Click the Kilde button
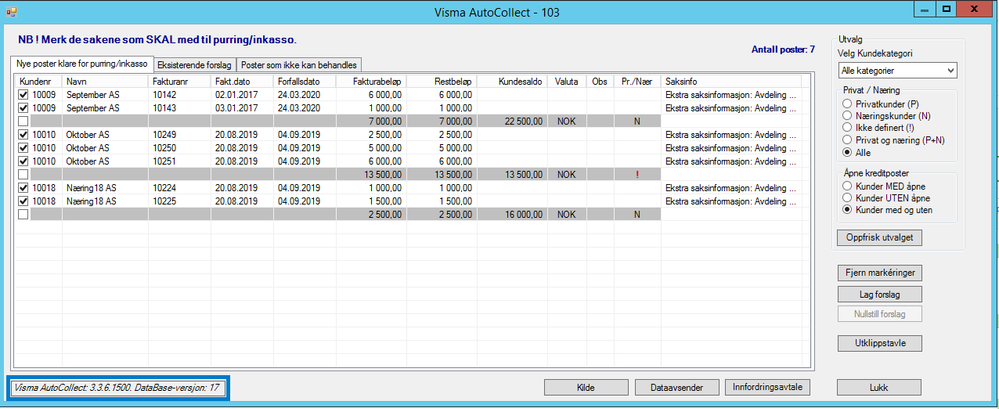The height and width of the screenshot is (409, 999). click(586, 387)
